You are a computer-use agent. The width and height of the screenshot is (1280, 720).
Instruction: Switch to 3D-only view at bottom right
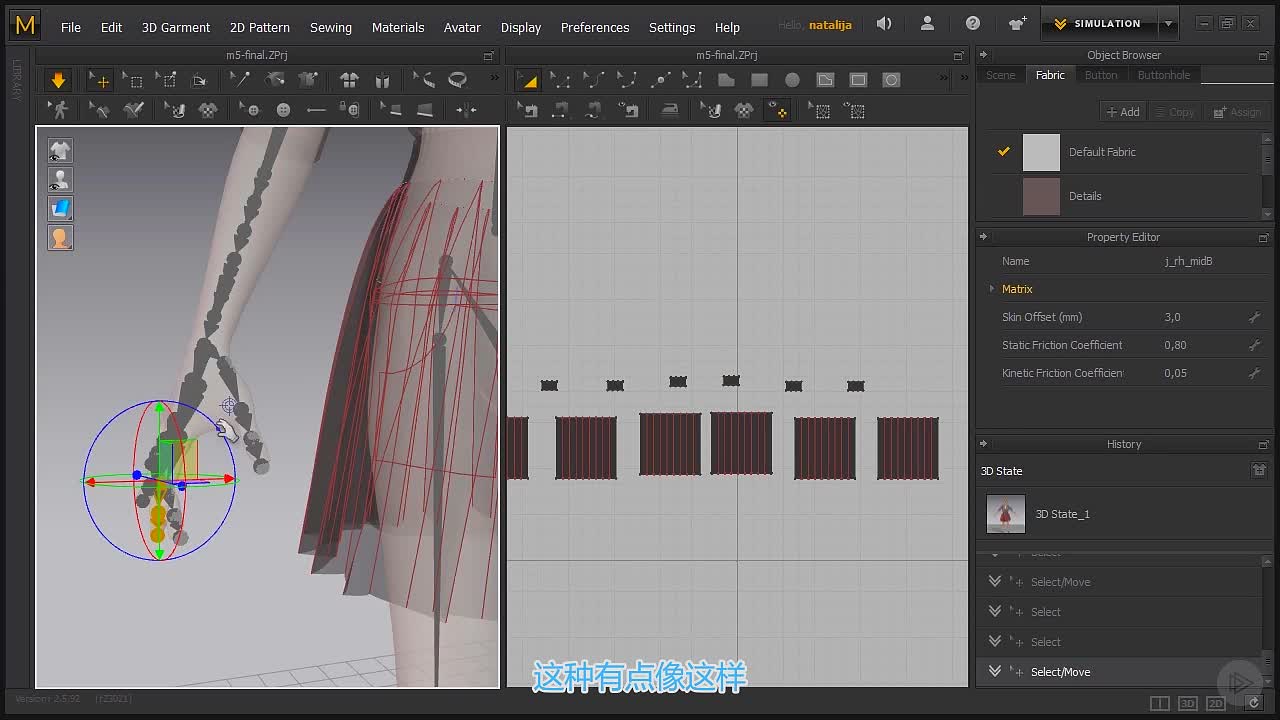tap(1187, 704)
